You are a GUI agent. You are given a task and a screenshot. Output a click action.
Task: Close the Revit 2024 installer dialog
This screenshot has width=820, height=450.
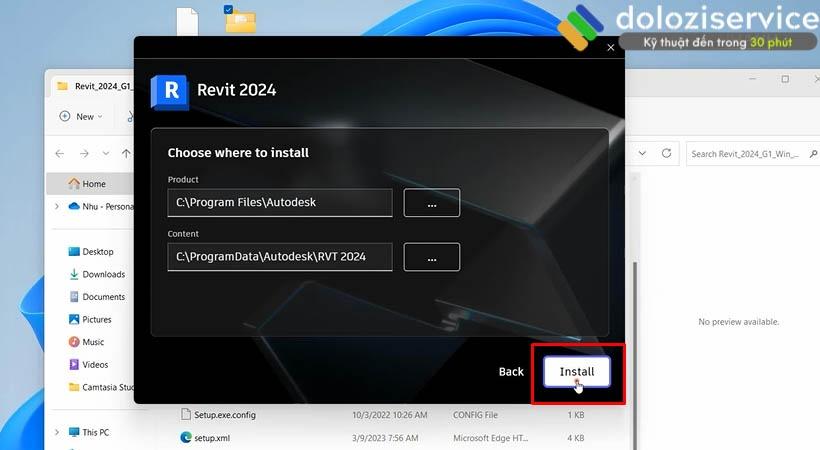click(611, 47)
